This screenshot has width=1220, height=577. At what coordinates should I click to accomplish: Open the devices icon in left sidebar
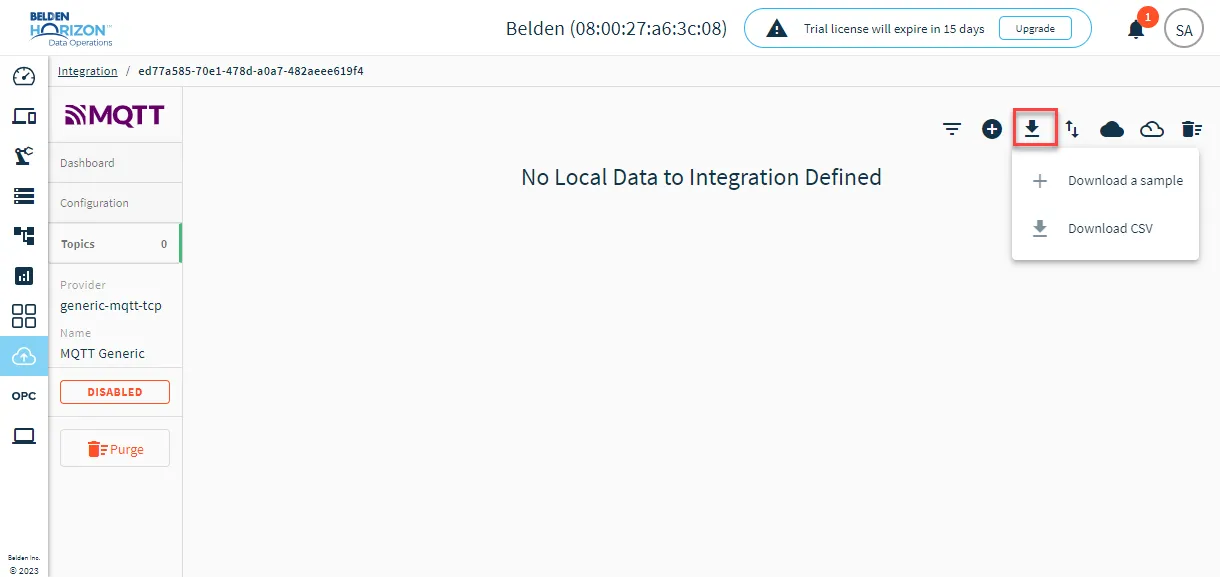point(24,116)
